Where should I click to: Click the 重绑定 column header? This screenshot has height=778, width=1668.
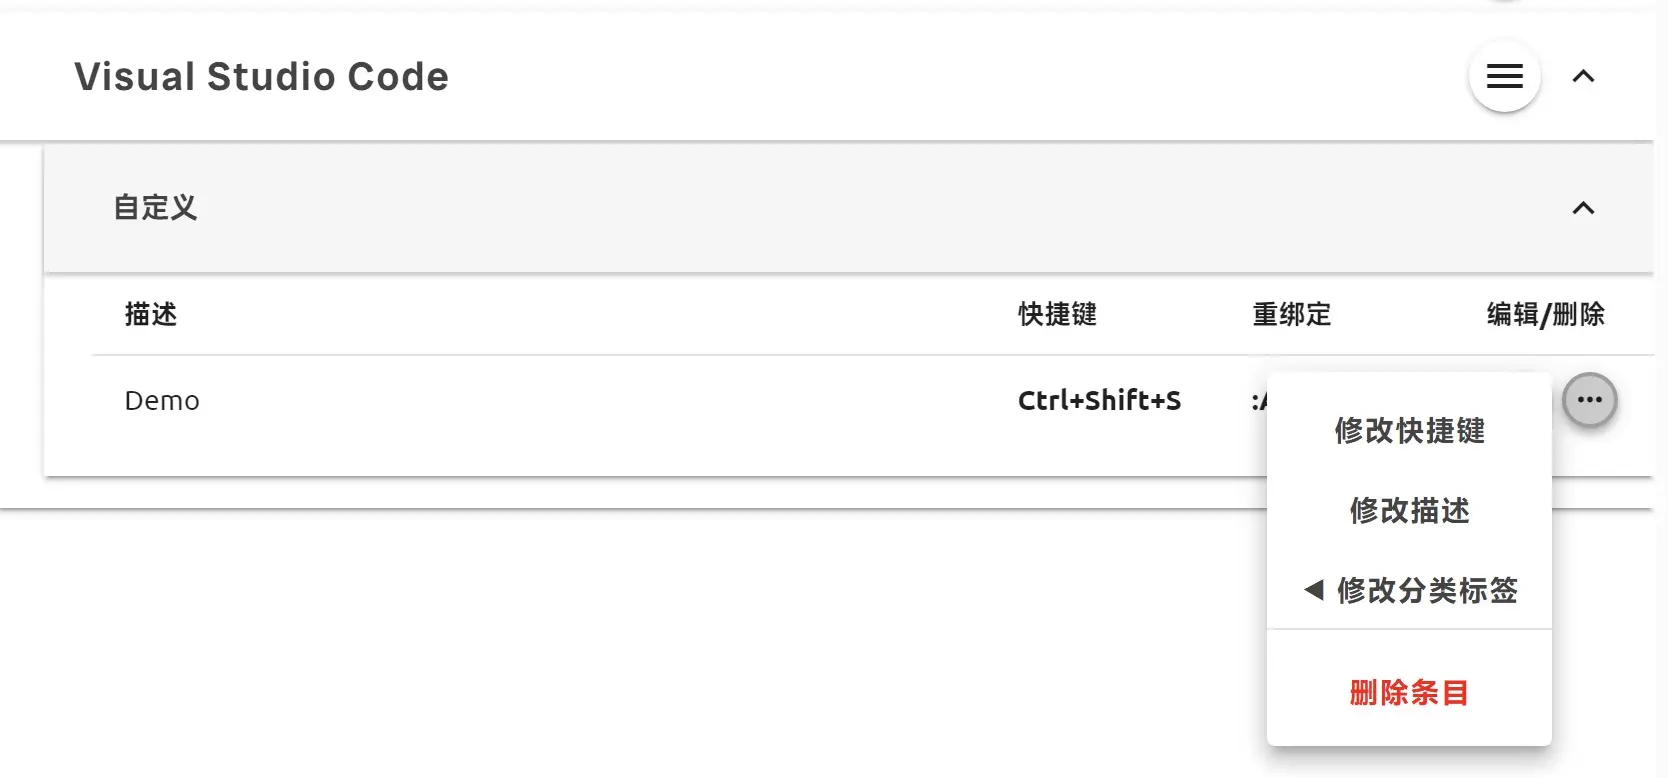tap(1292, 314)
